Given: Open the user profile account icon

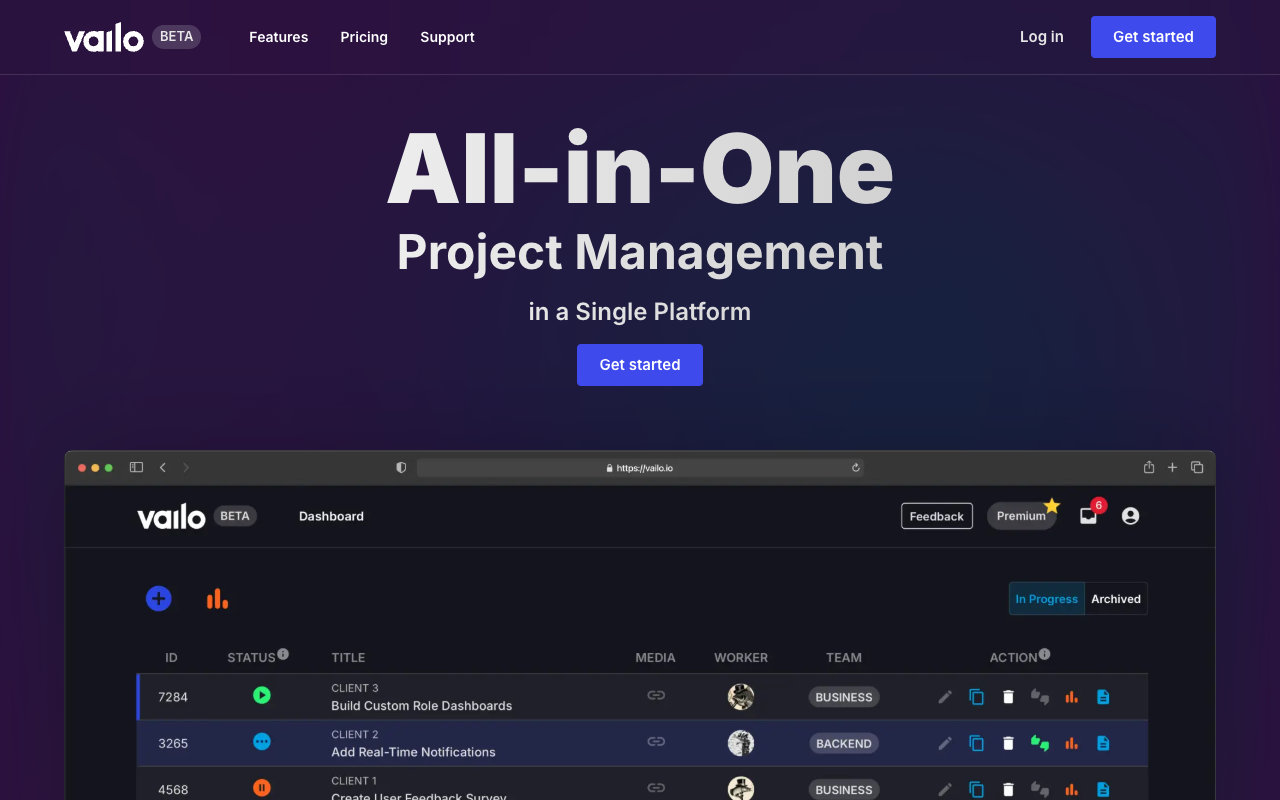Looking at the screenshot, I should coord(1129,515).
